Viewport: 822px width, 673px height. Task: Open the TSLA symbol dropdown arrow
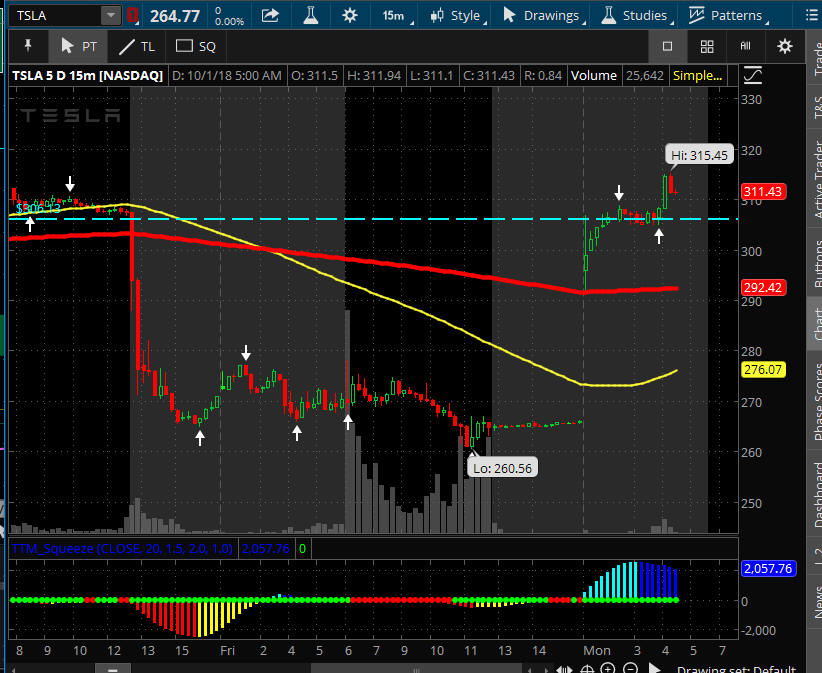tap(110, 15)
